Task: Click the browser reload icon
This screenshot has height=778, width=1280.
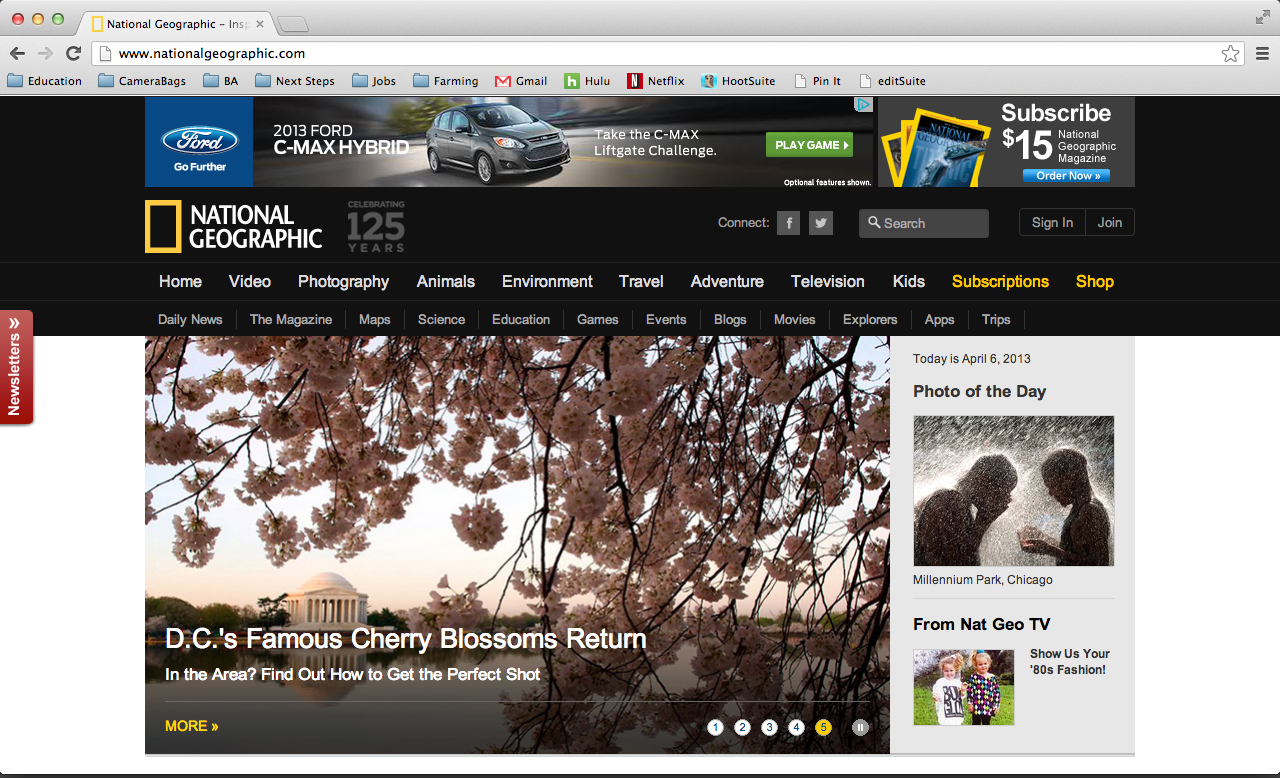Action: (73, 54)
